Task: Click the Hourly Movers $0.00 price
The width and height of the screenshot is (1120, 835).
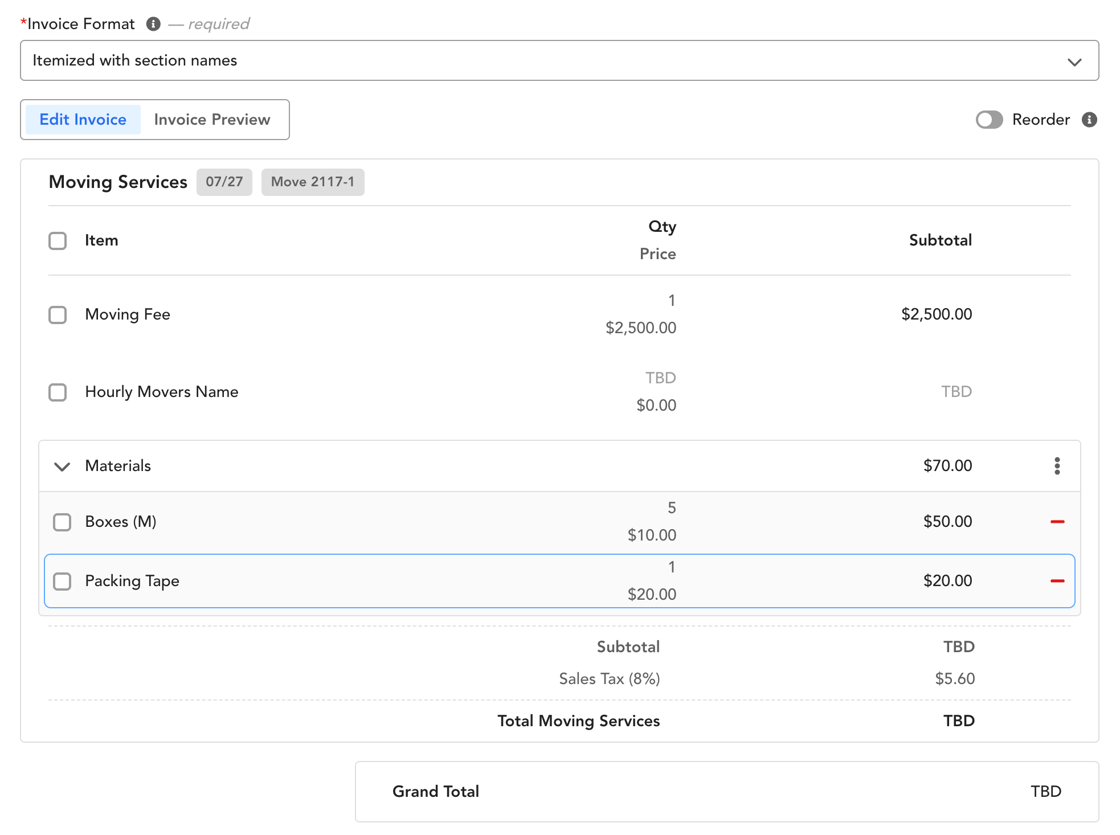Action: [656, 405]
